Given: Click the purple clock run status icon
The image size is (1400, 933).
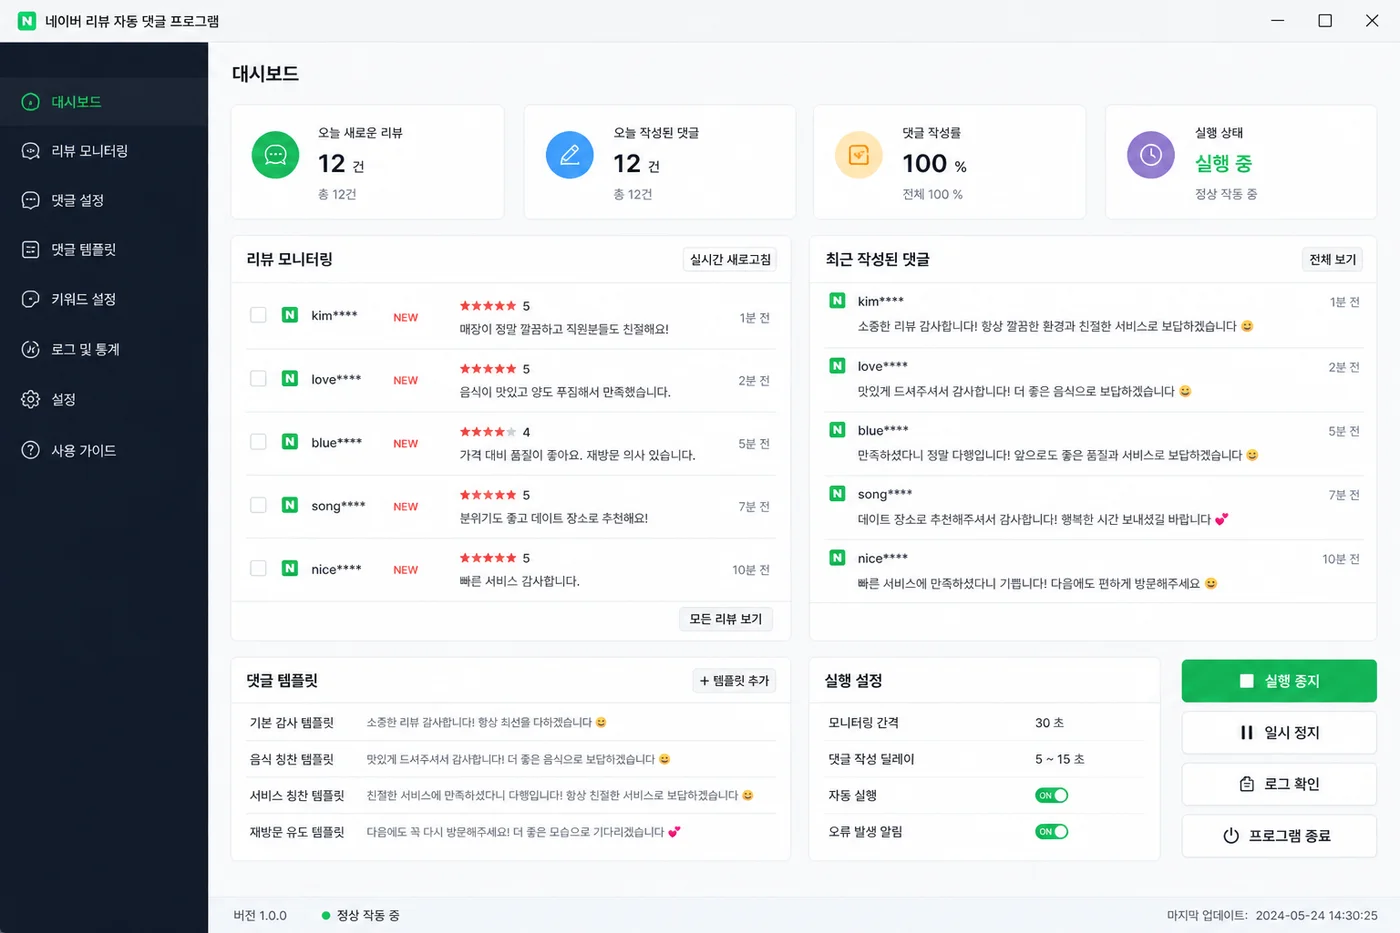Looking at the screenshot, I should (x=1151, y=155).
